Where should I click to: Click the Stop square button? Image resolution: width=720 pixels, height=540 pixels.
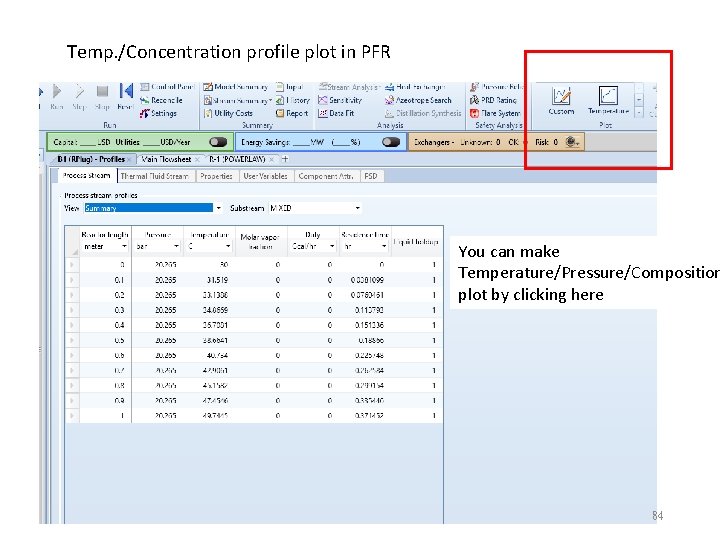(102, 96)
